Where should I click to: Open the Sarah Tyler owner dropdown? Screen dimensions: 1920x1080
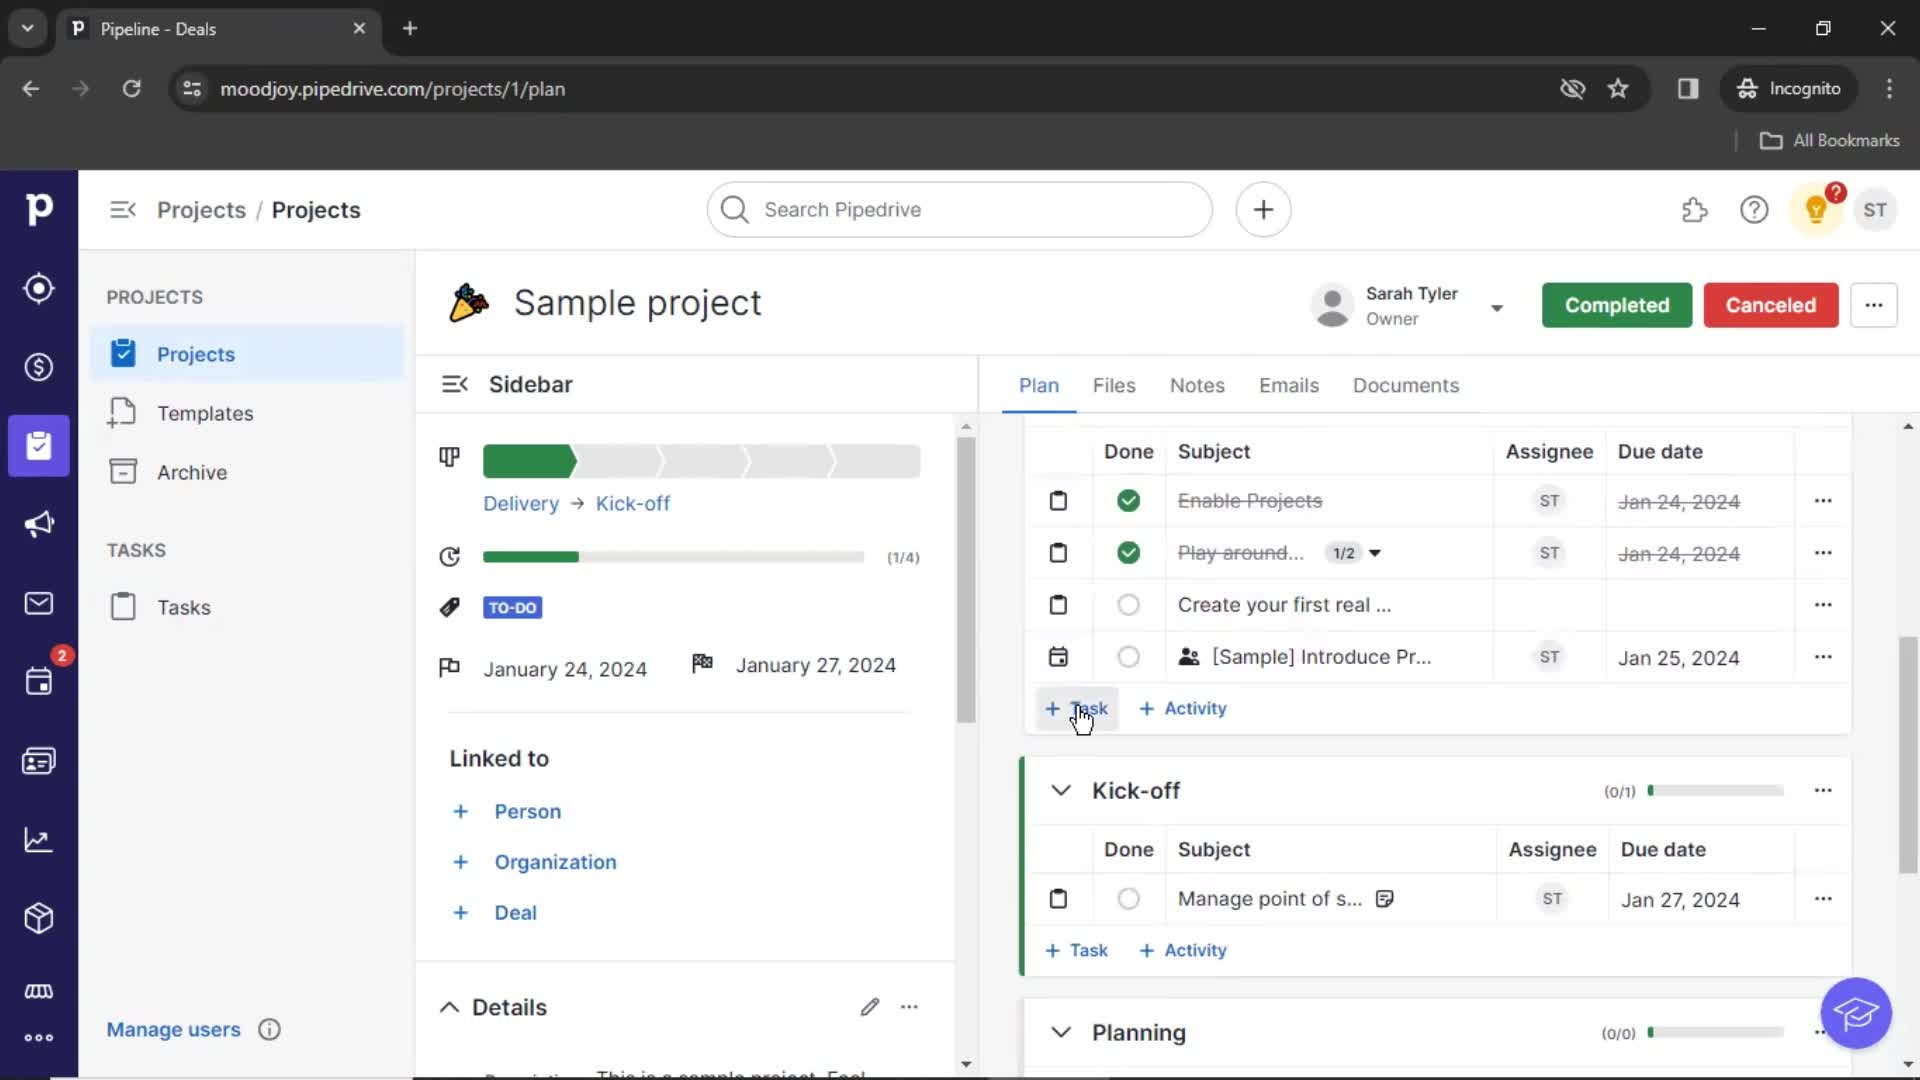1497,307
